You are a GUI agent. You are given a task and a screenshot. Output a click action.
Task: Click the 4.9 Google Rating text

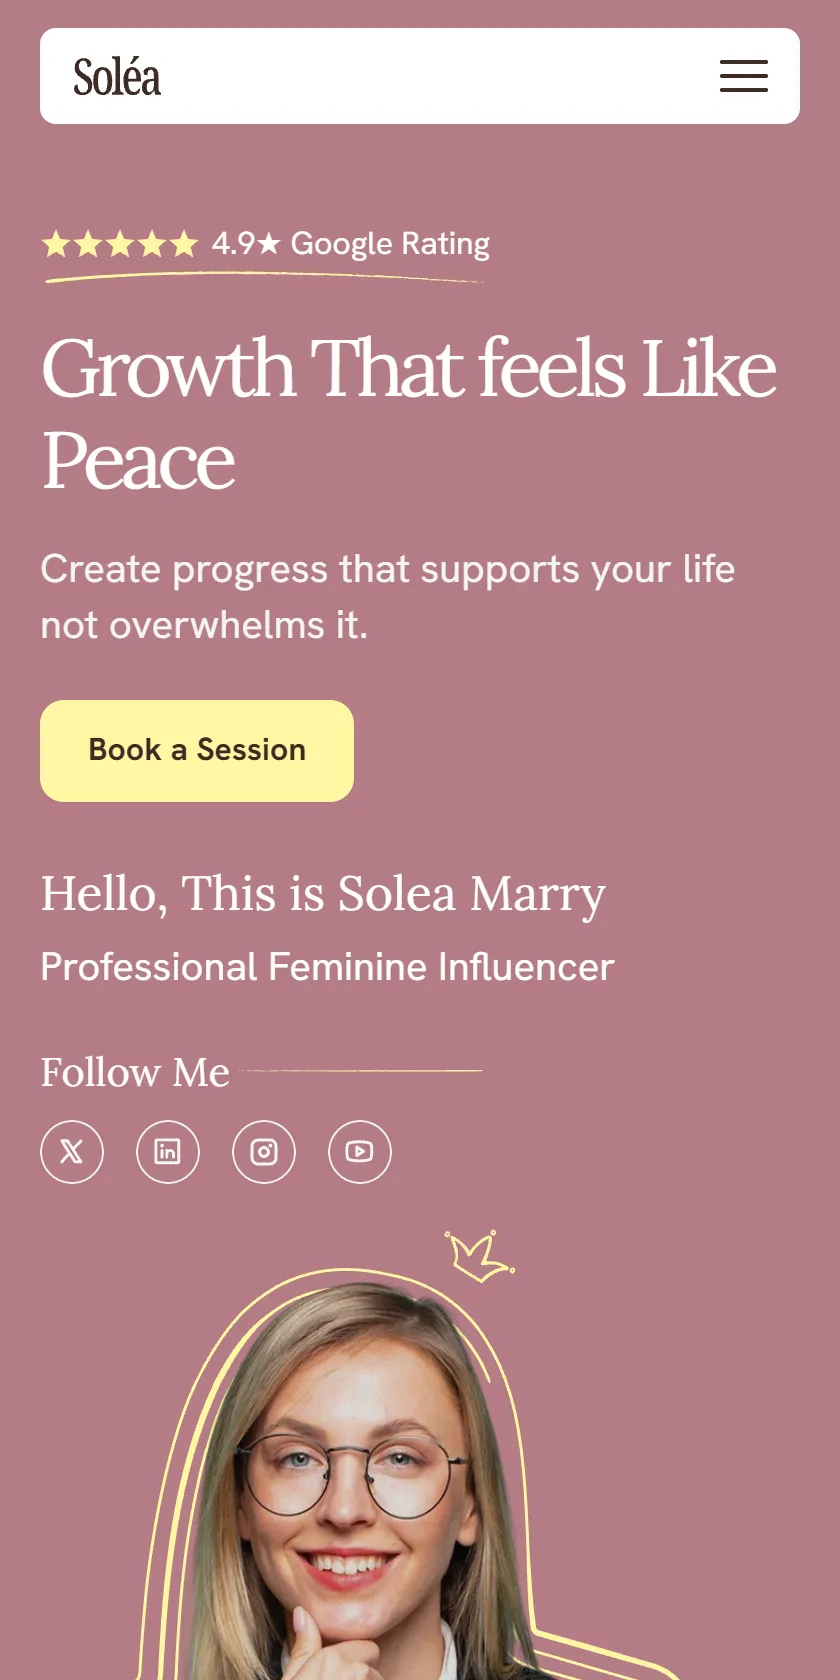(x=351, y=244)
